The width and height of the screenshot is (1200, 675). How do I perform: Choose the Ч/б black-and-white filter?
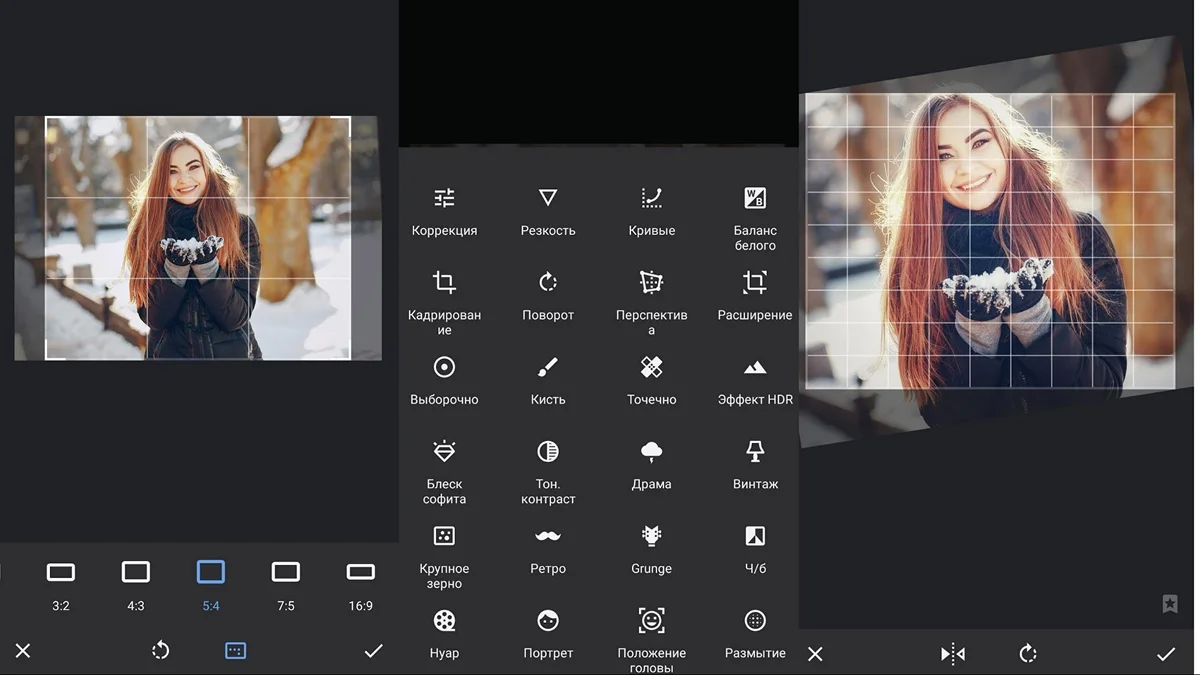[x=755, y=549]
